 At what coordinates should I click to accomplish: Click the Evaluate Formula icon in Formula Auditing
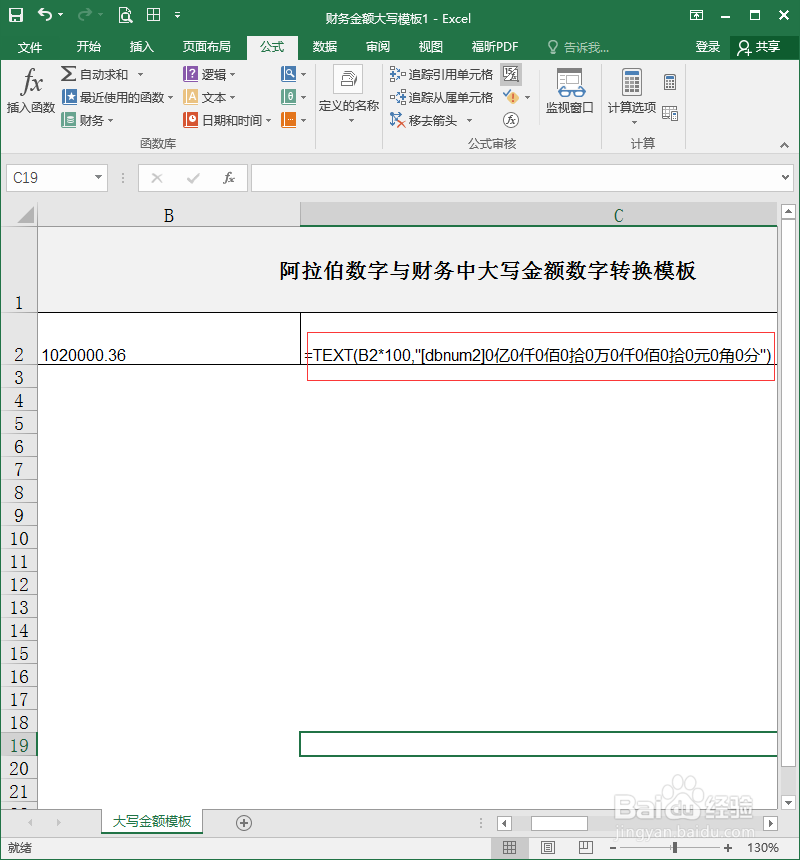click(x=510, y=119)
